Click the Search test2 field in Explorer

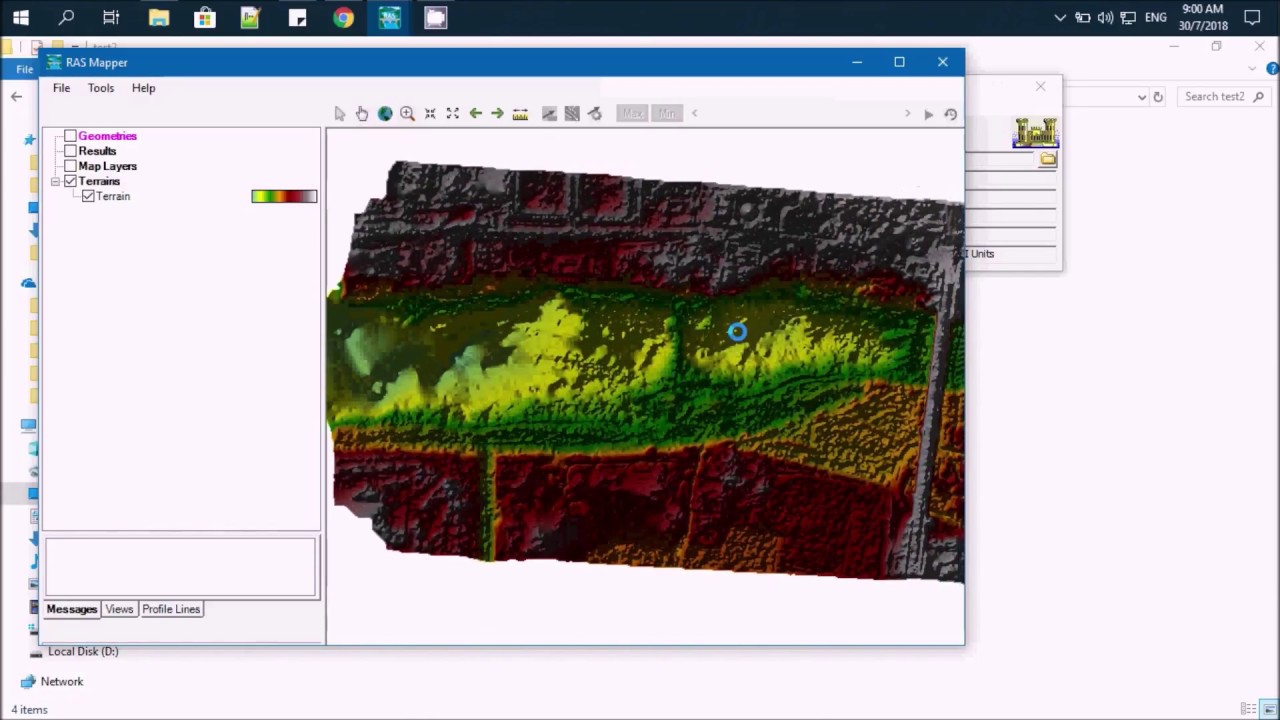click(x=1226, y=97)
